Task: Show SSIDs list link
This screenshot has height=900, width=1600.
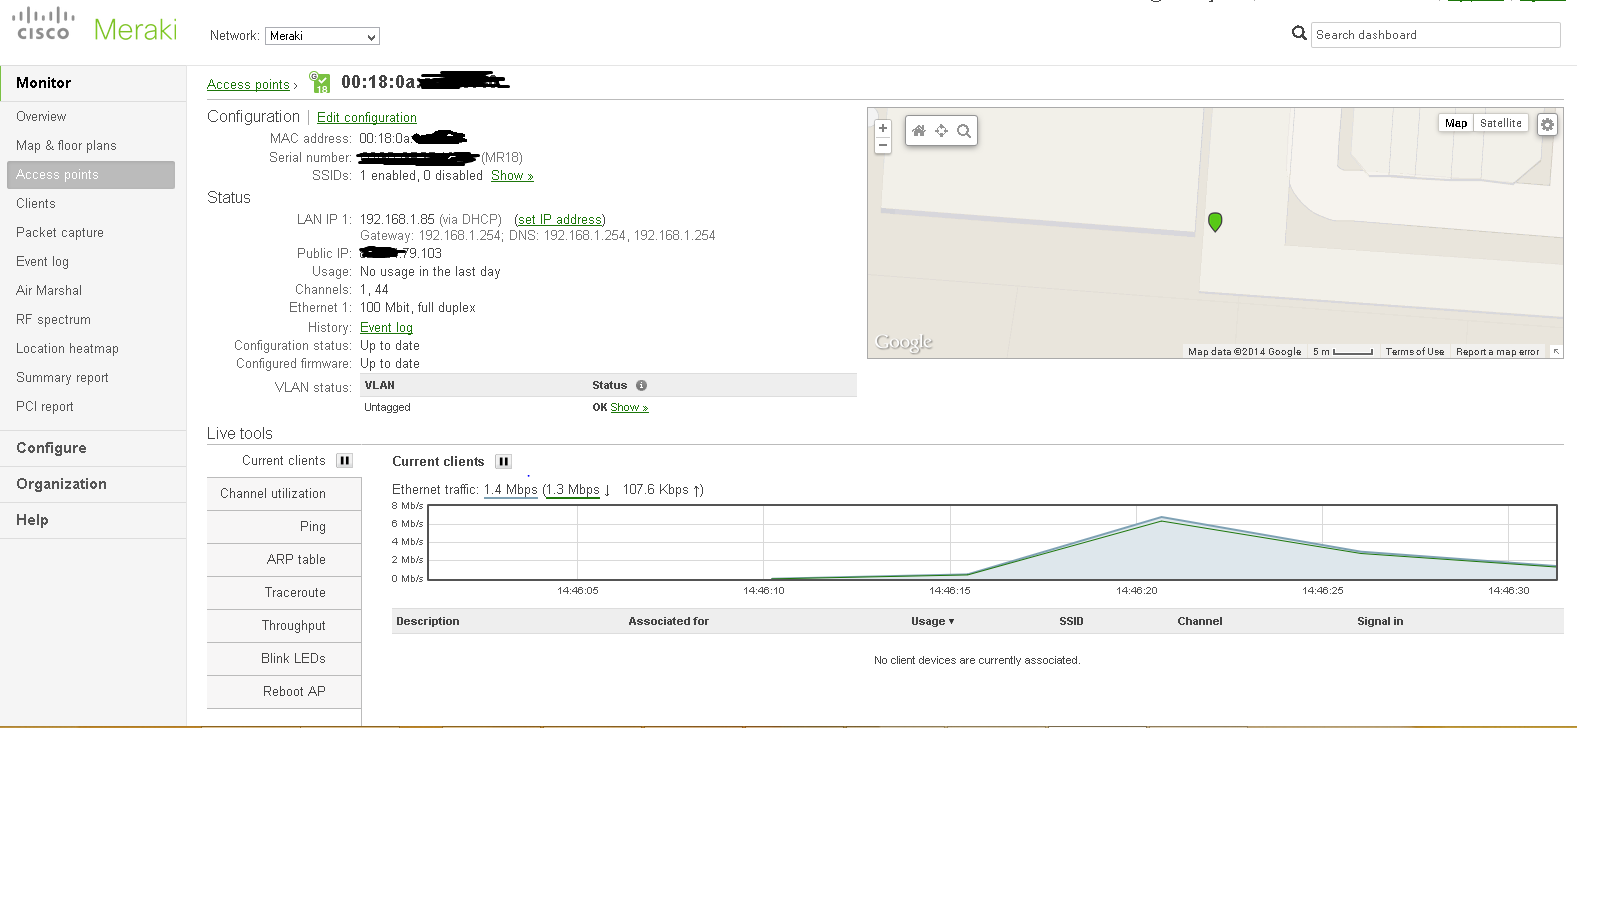Action: [x=512, y=176]
